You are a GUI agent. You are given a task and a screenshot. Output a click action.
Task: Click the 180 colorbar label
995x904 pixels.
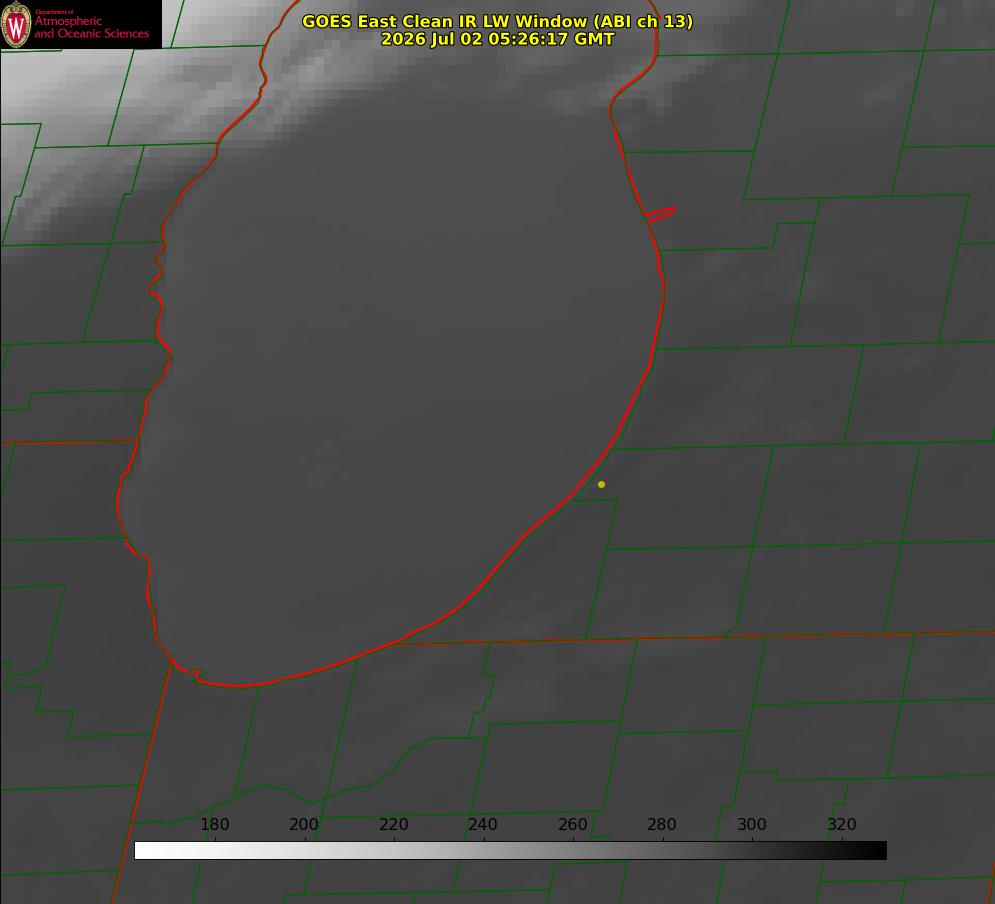coord(214,824)
